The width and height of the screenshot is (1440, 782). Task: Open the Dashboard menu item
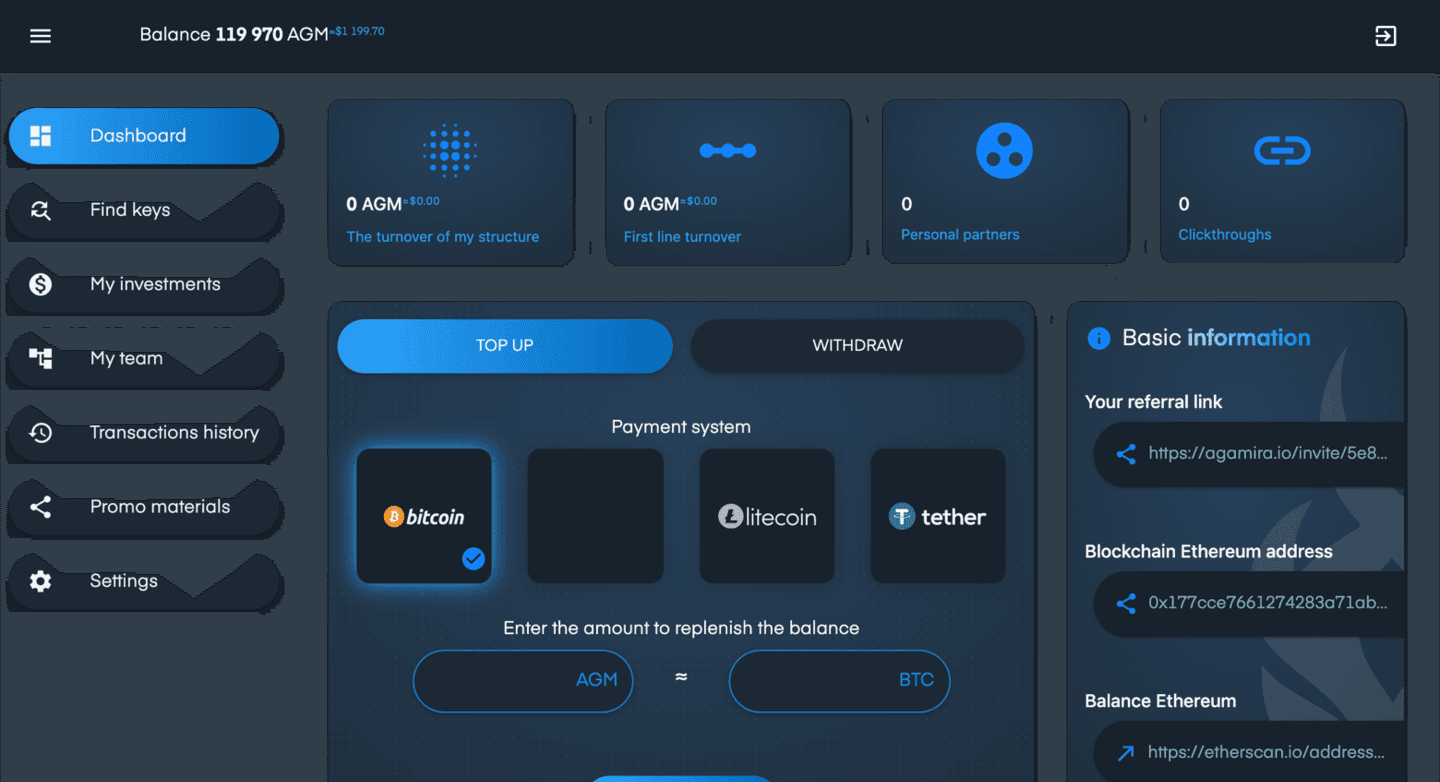pos(144,136)
